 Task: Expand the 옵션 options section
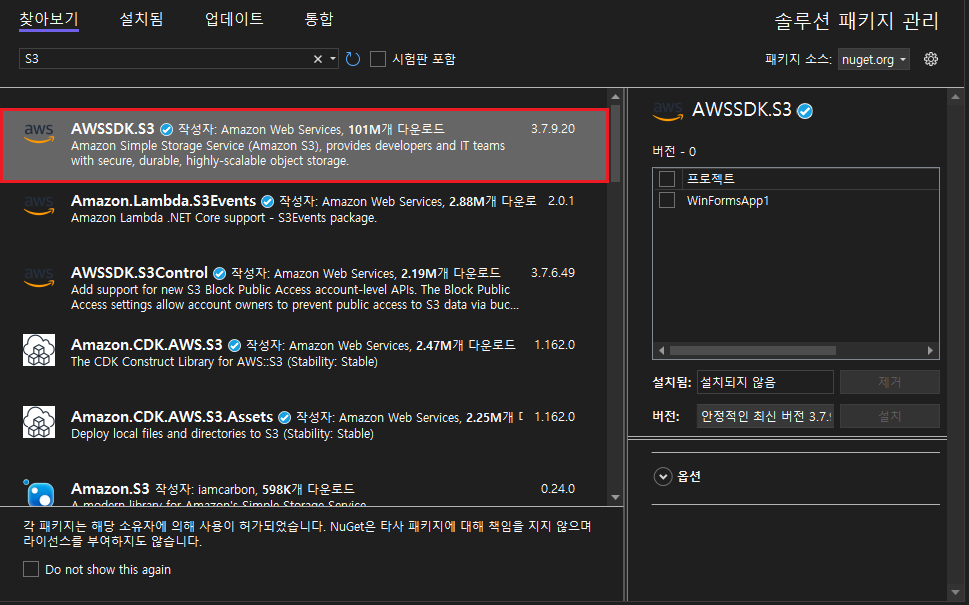tap(662, 476)
